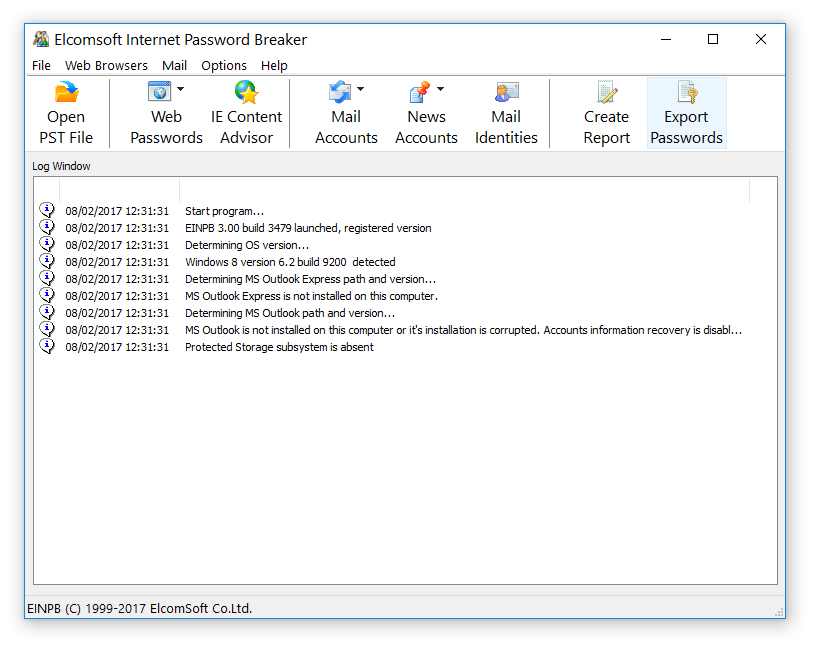Open the Web Browsers menu

click(x=106, y=66)
